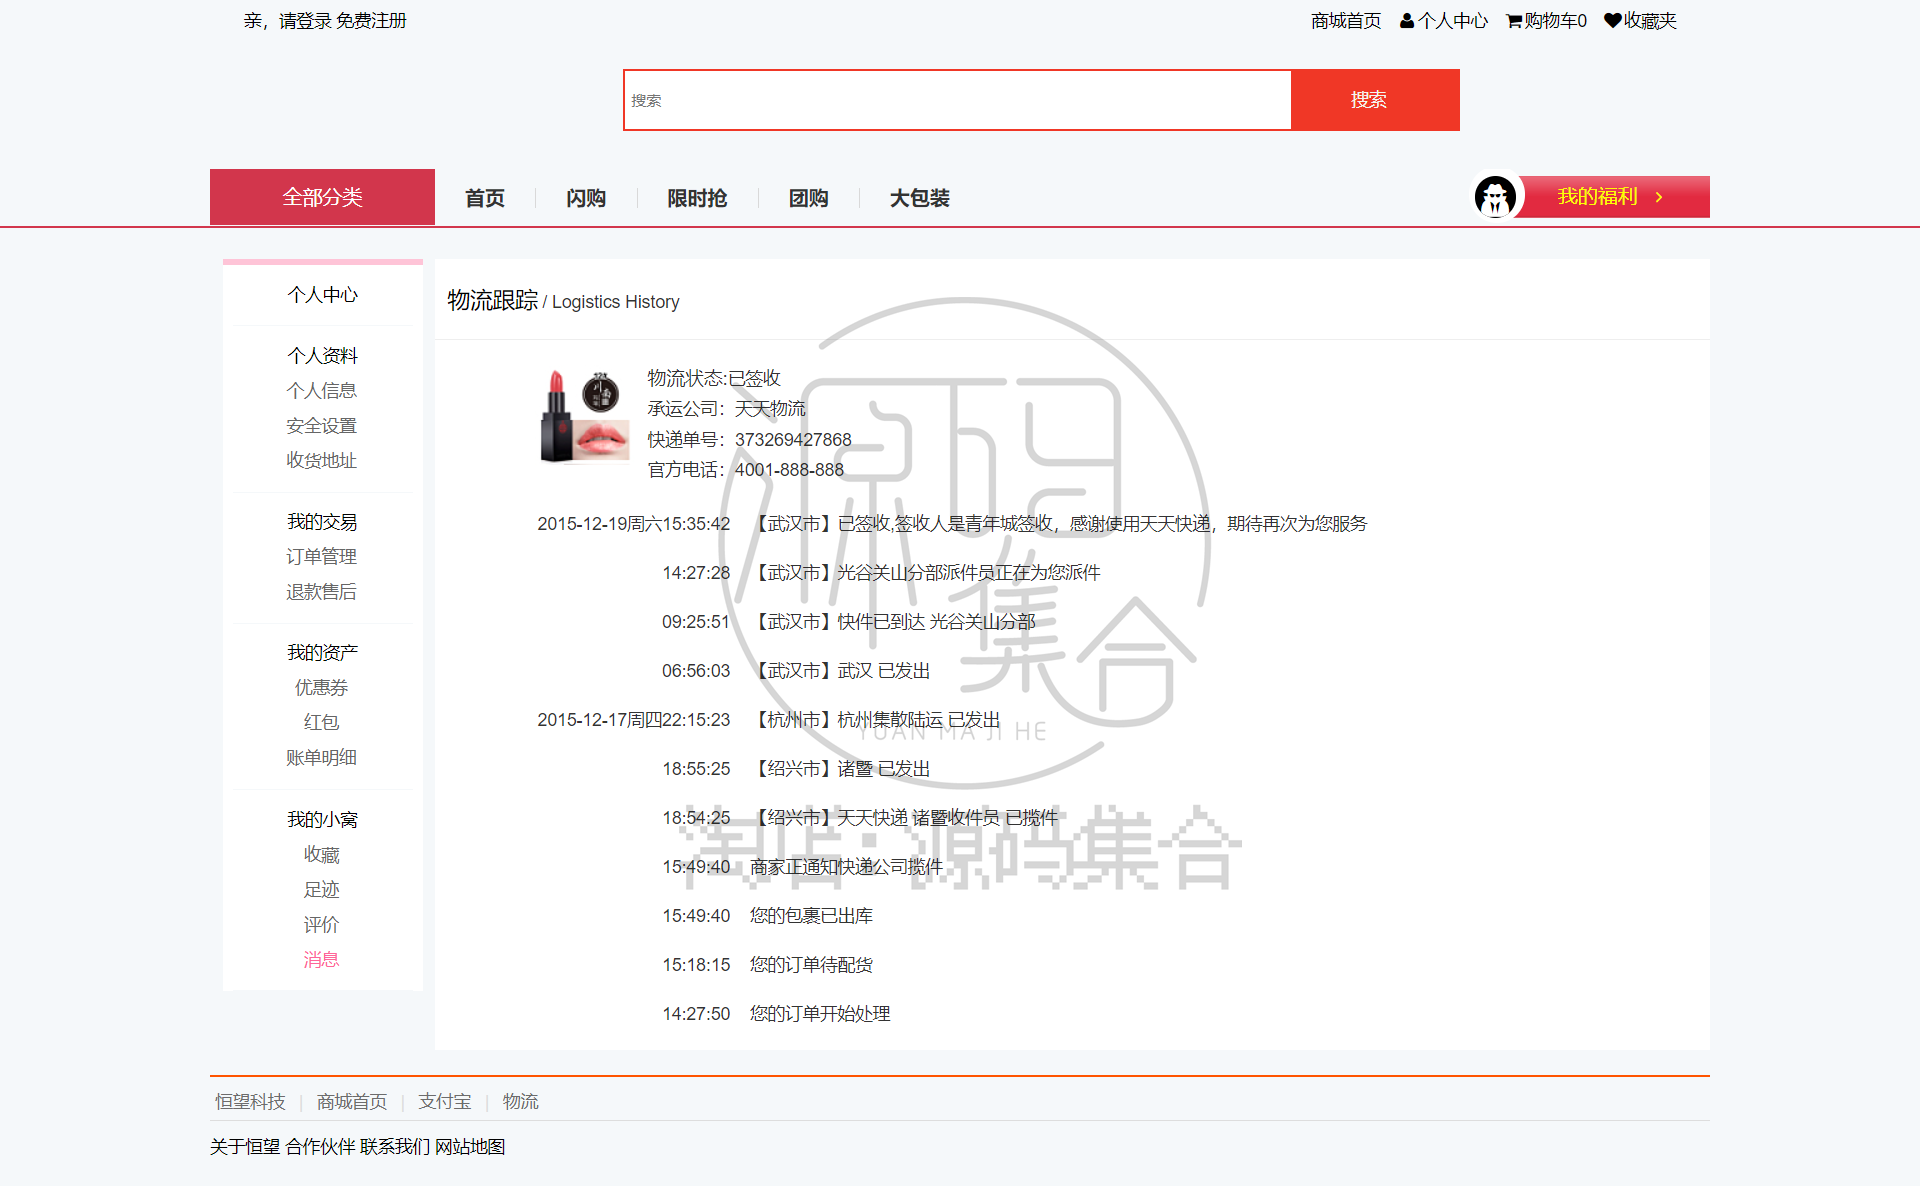Open the 全部分类 category menu
The width and height of the screenshot is (1920, 1186).
point(322,197)
